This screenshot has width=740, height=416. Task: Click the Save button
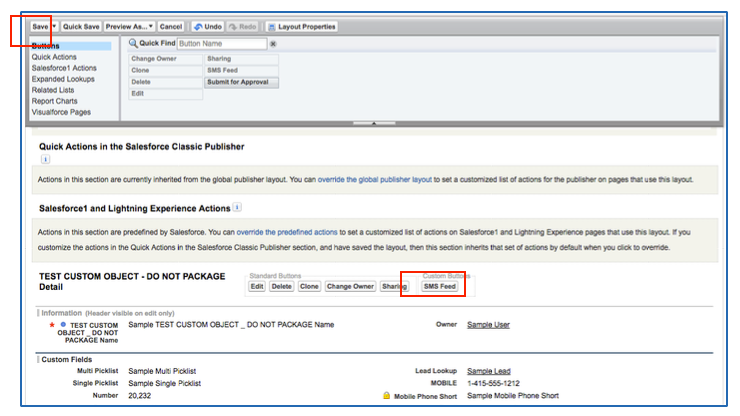click(x=41, y=27)
